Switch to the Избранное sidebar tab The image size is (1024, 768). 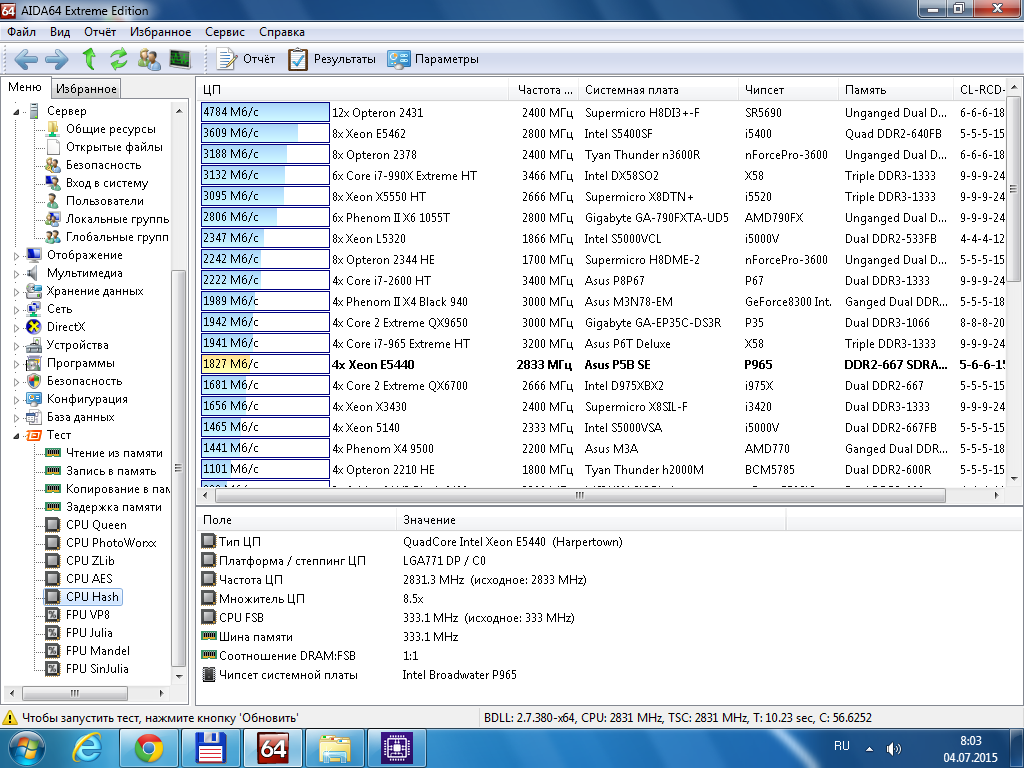(86, 88)
